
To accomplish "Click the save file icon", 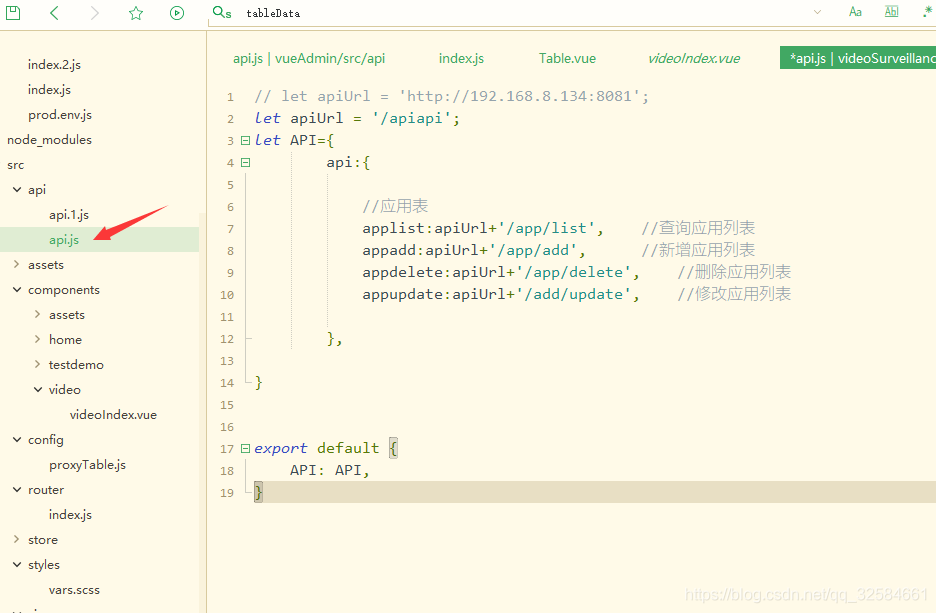I will point(13,13).
